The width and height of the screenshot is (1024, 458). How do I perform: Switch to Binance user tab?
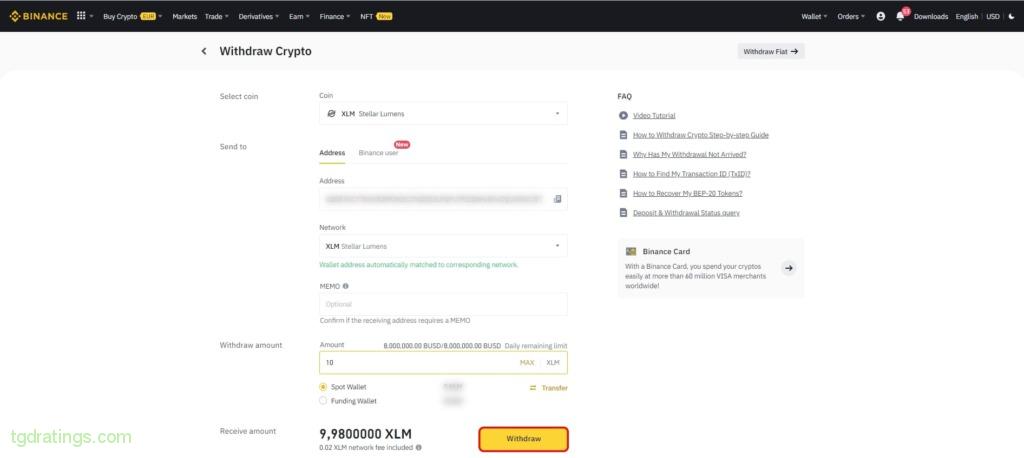pyautogui.click(x=378, y=153)
